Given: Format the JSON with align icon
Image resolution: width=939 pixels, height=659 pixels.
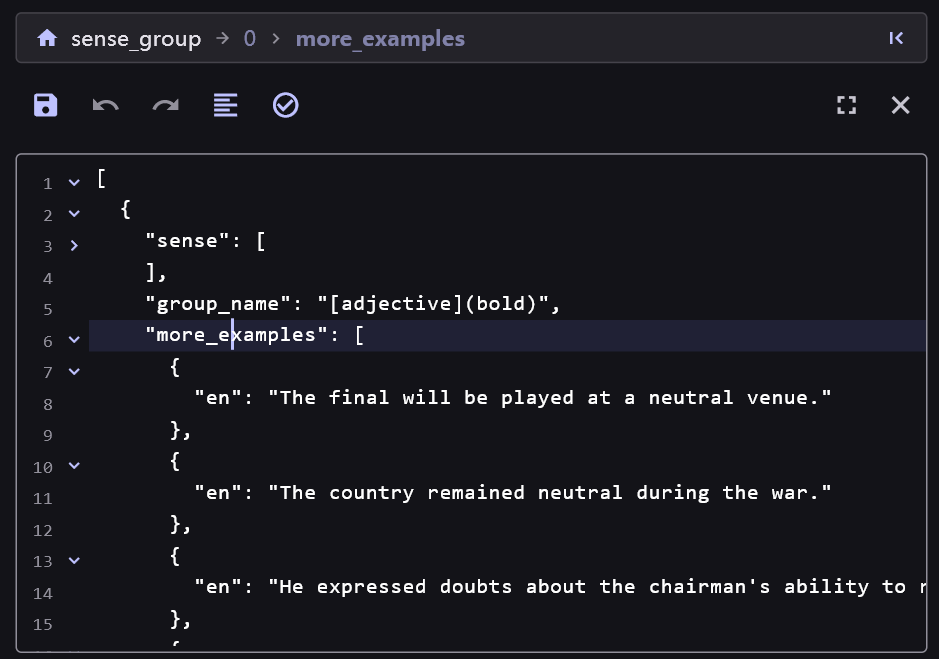Looking at the screenshot, I should 225,105.
